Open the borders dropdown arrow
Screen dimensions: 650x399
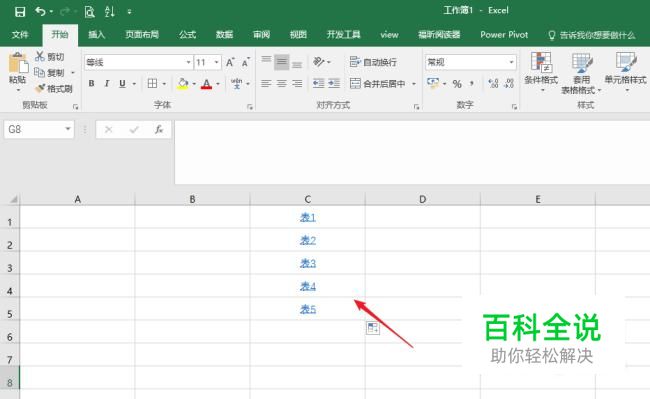[164, 84]
